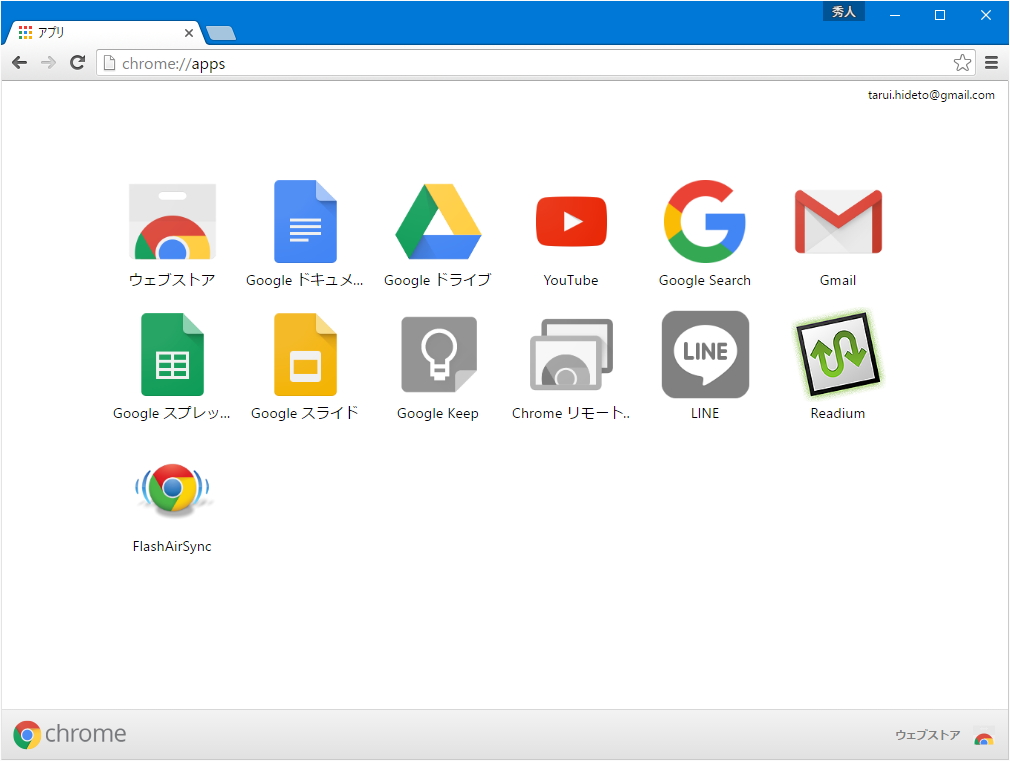Click the page icon in address bar
The height and width of the screenshot is (761, 1010).
[x=110, y=63]
